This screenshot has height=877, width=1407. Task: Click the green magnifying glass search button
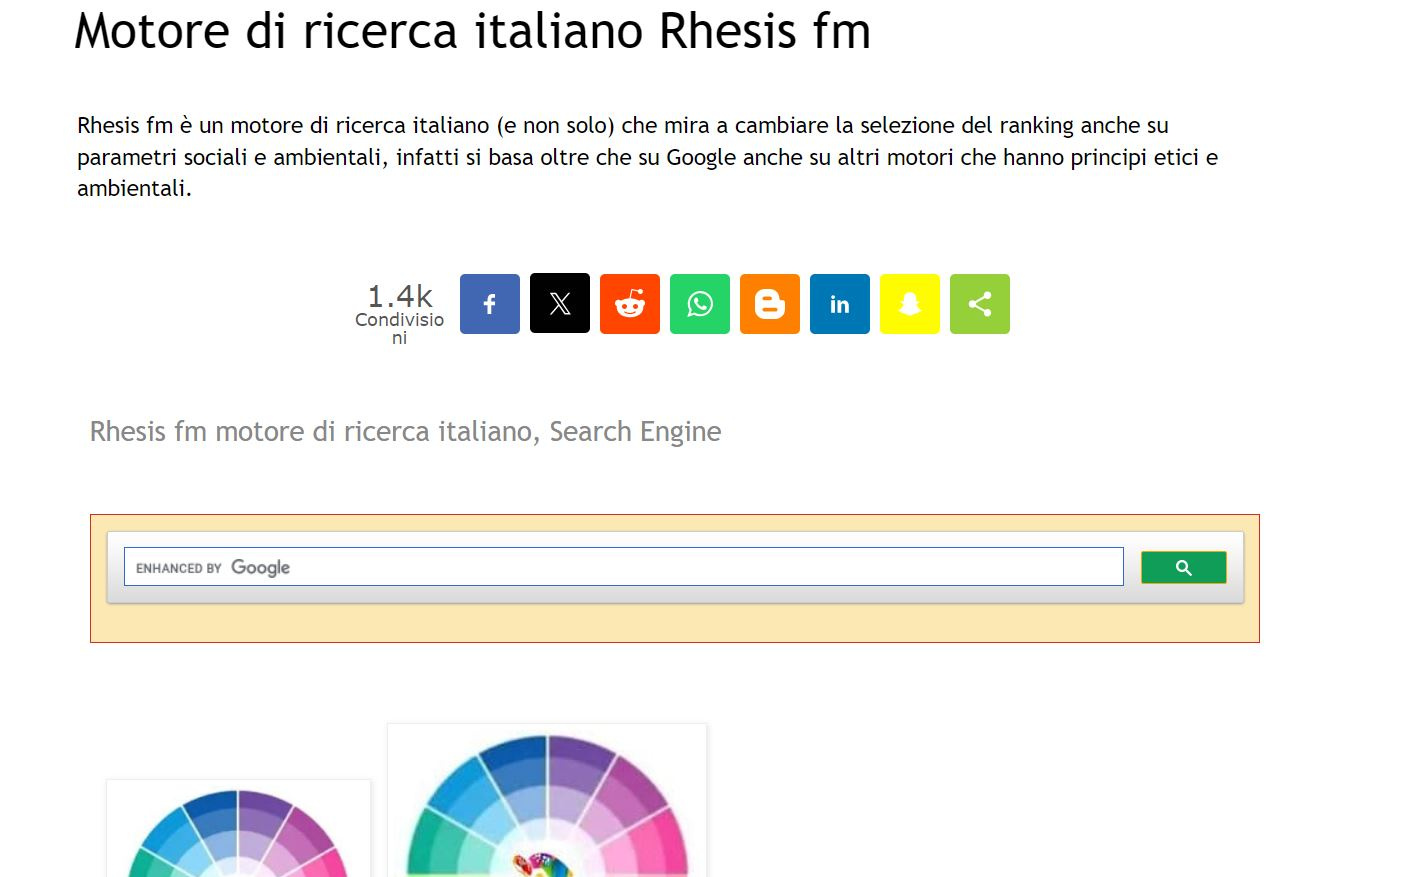click(1184, 566)
